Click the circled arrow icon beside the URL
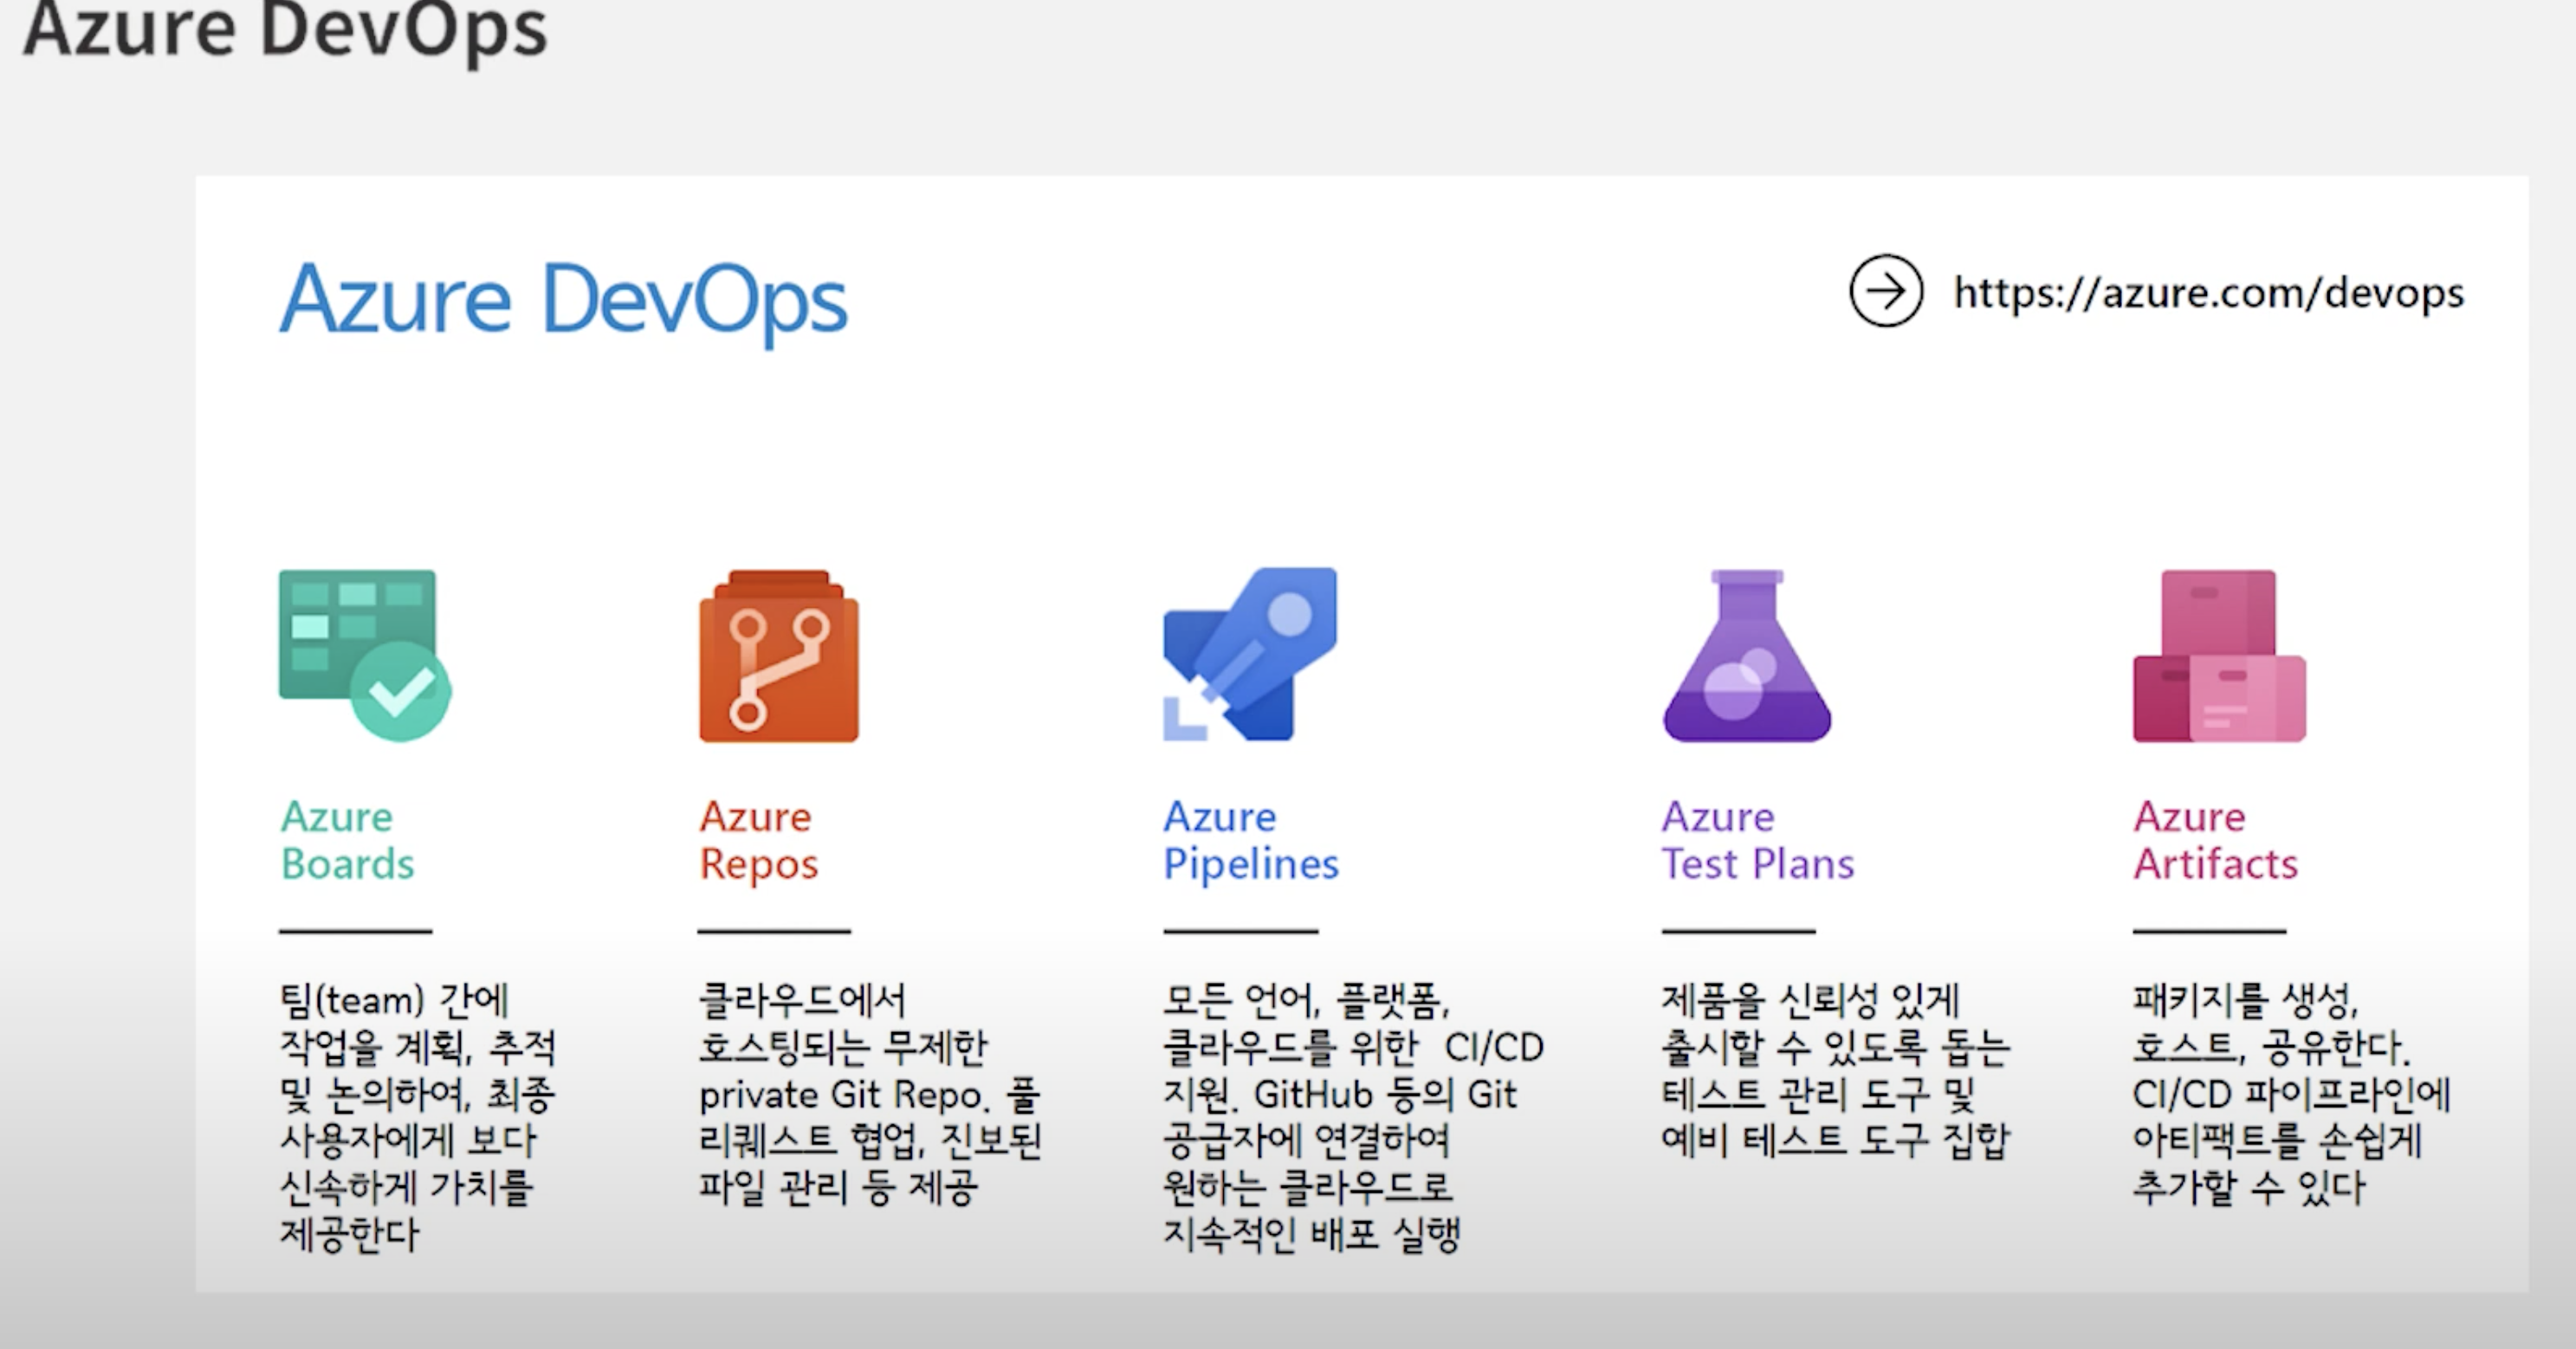This screenshot has height=1349, width=2576. 1886,292
